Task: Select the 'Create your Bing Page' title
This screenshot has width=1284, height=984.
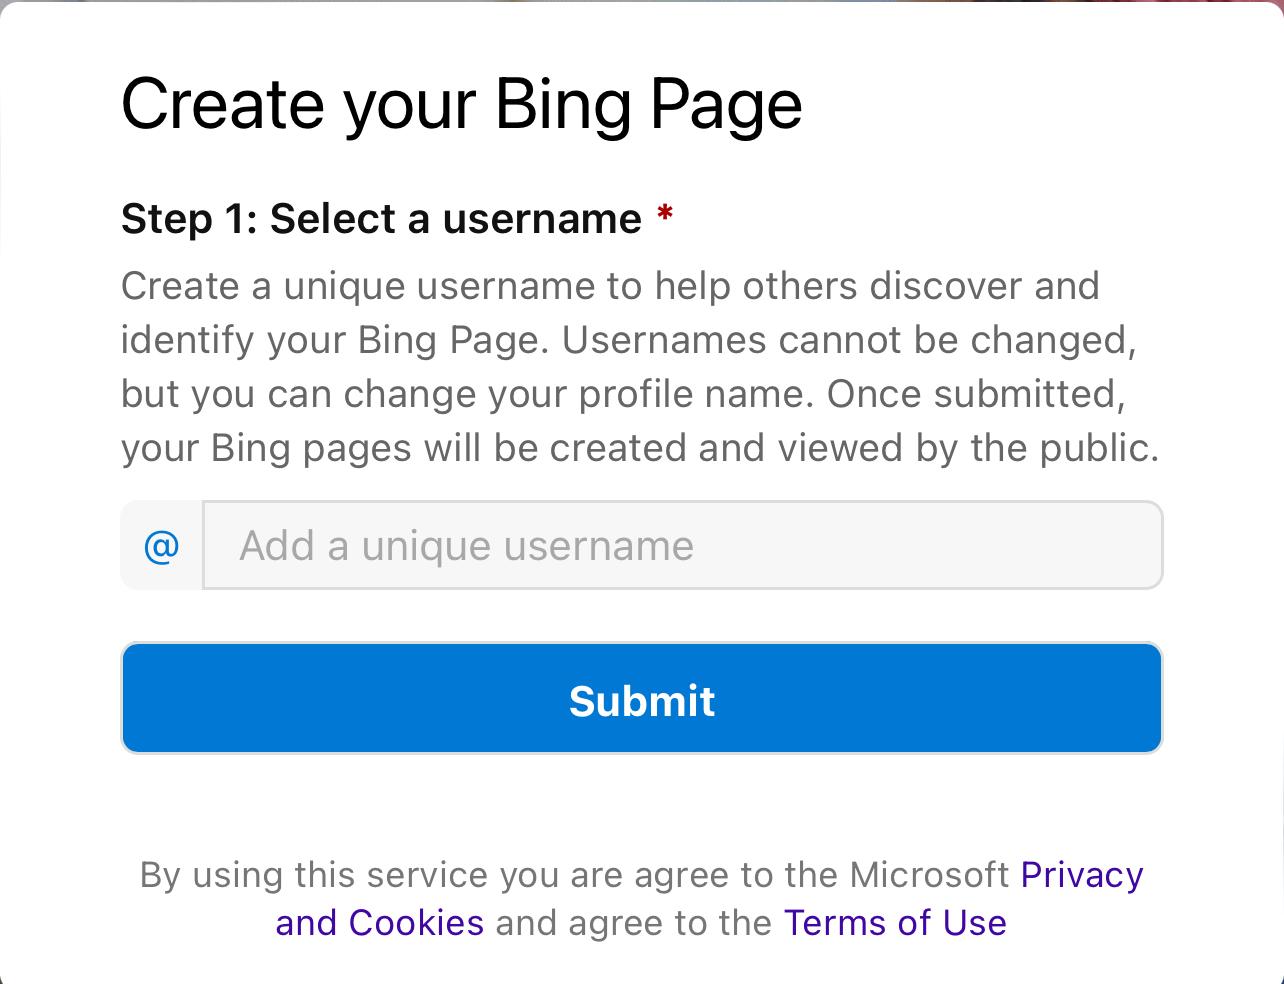Action: 462,101
